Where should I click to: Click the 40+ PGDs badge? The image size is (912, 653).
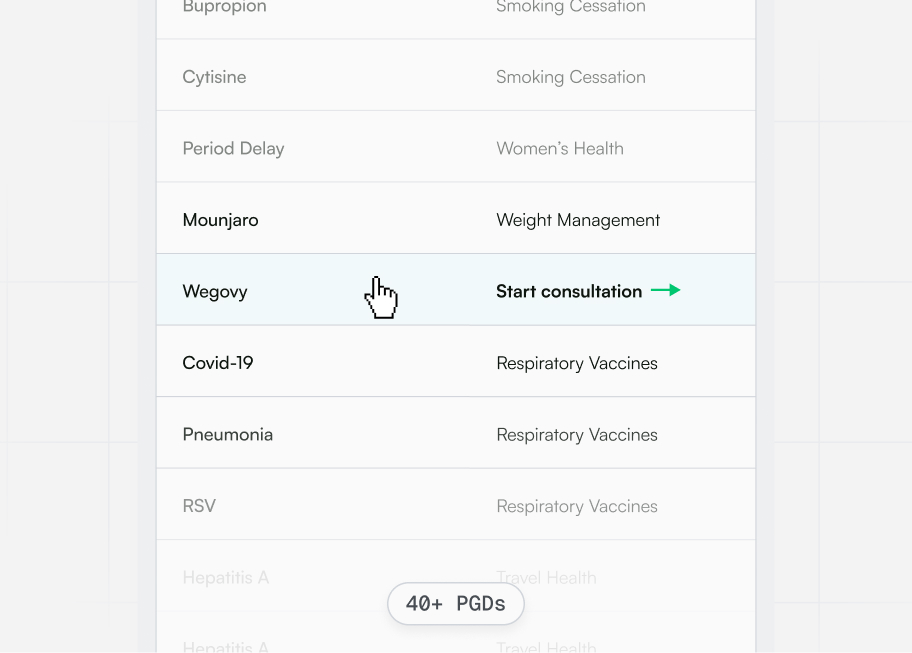coord(455,604)
